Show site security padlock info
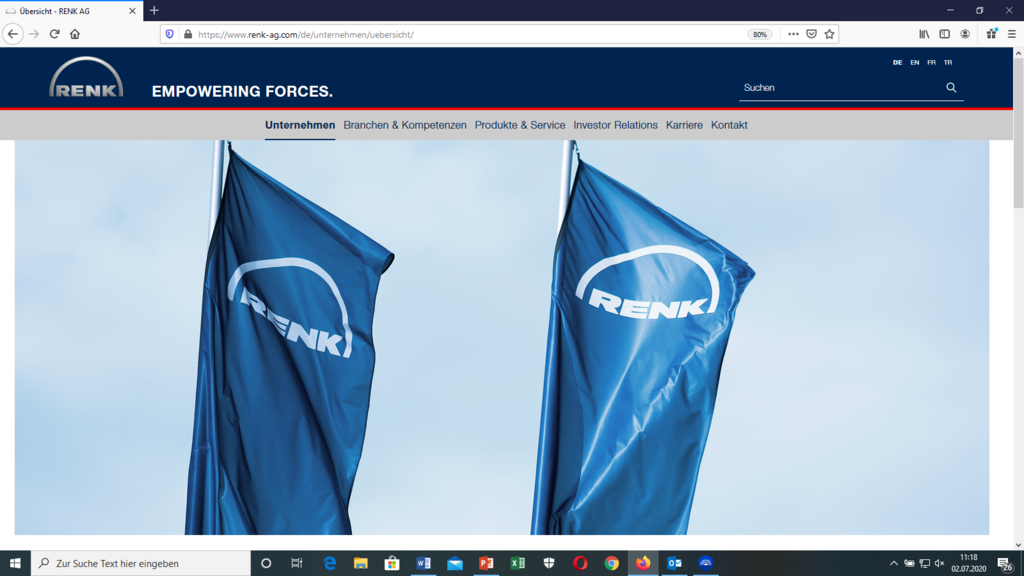Viewport: 1024px width, 576px height. click(x=188, y=34)
